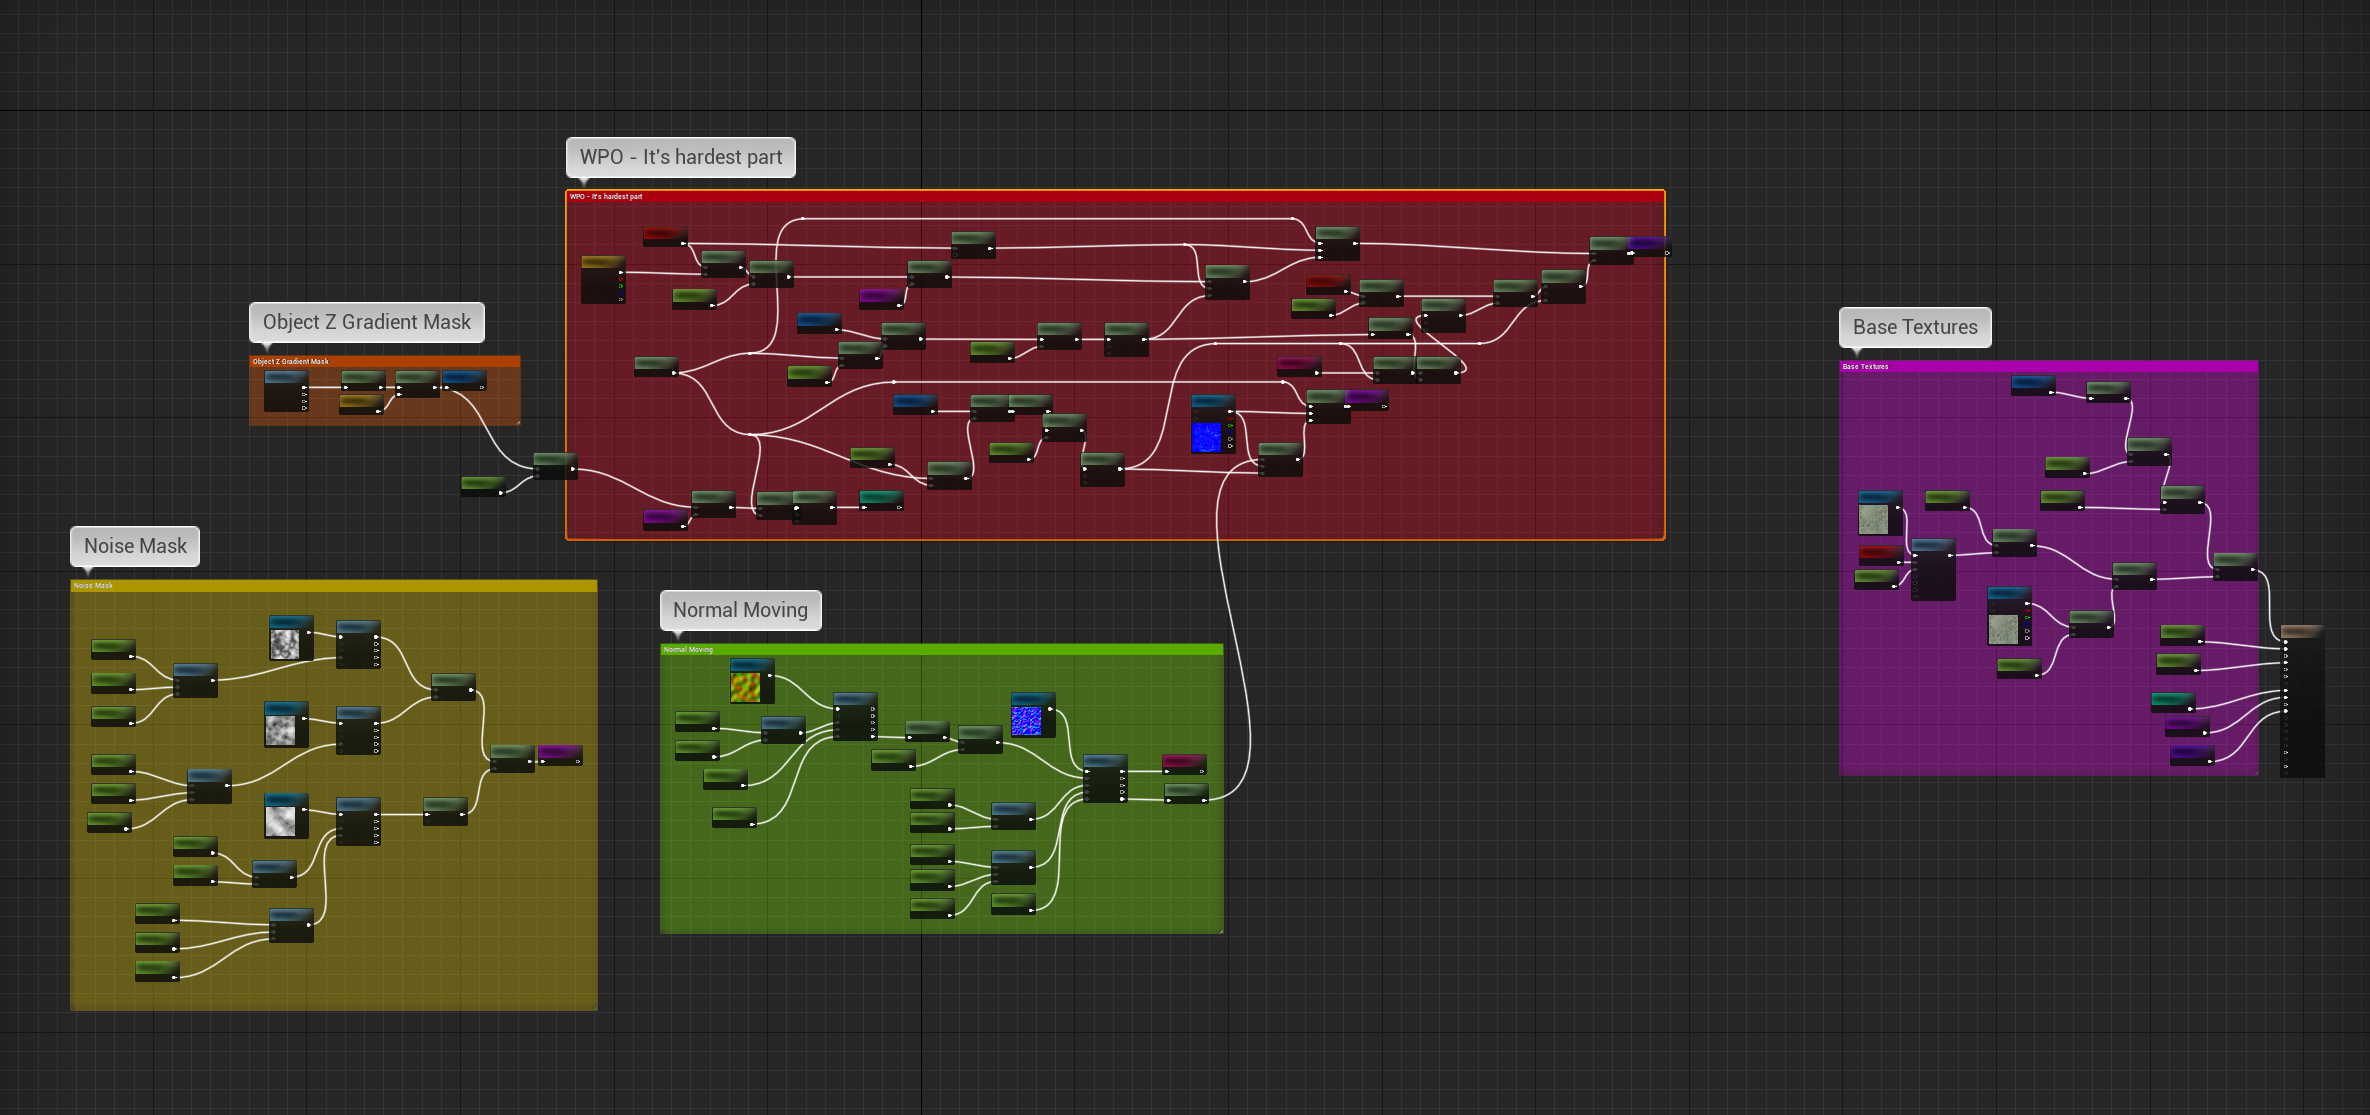Select the blue-purple normal map thumbnail in Normal Moving
The height and width of the screenshot is (1115, 2370).
click(x=1026, y=721)
